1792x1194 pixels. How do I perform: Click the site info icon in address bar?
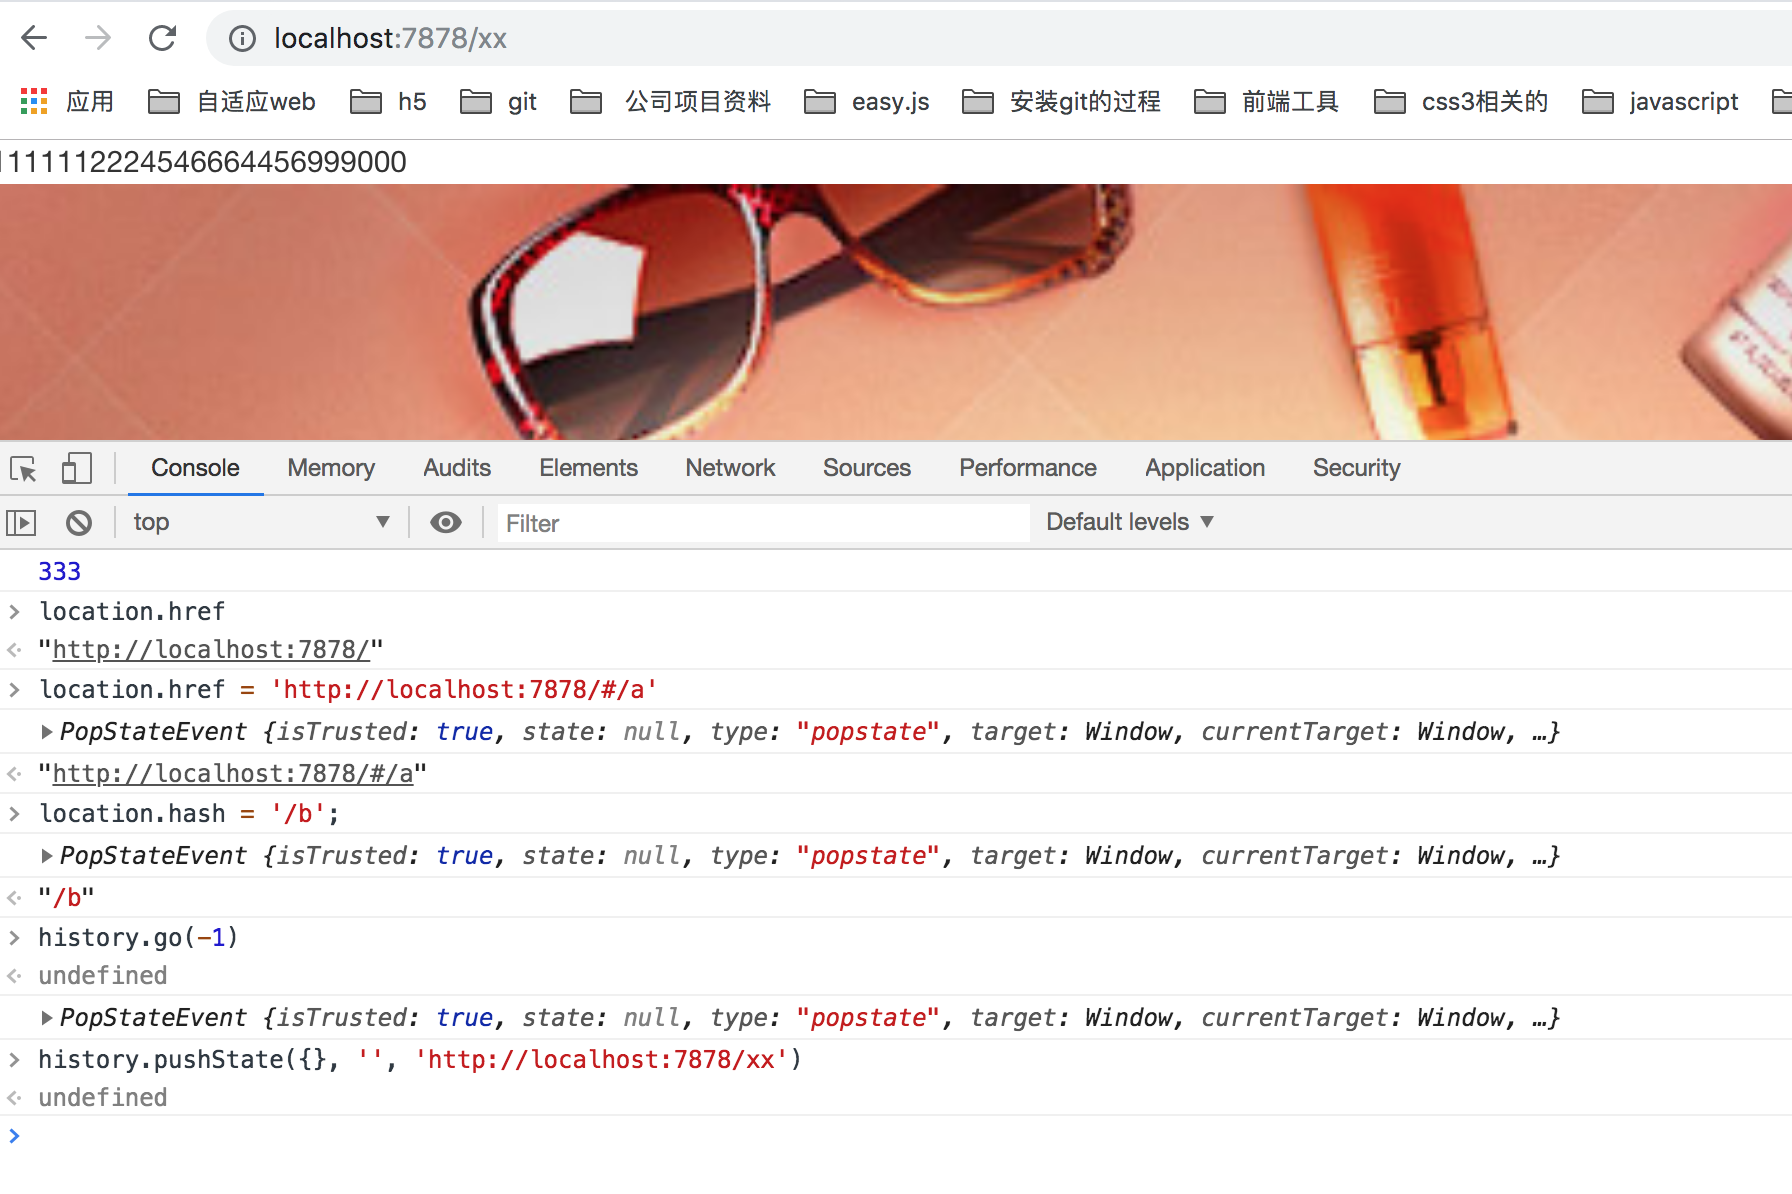[242, 38]
